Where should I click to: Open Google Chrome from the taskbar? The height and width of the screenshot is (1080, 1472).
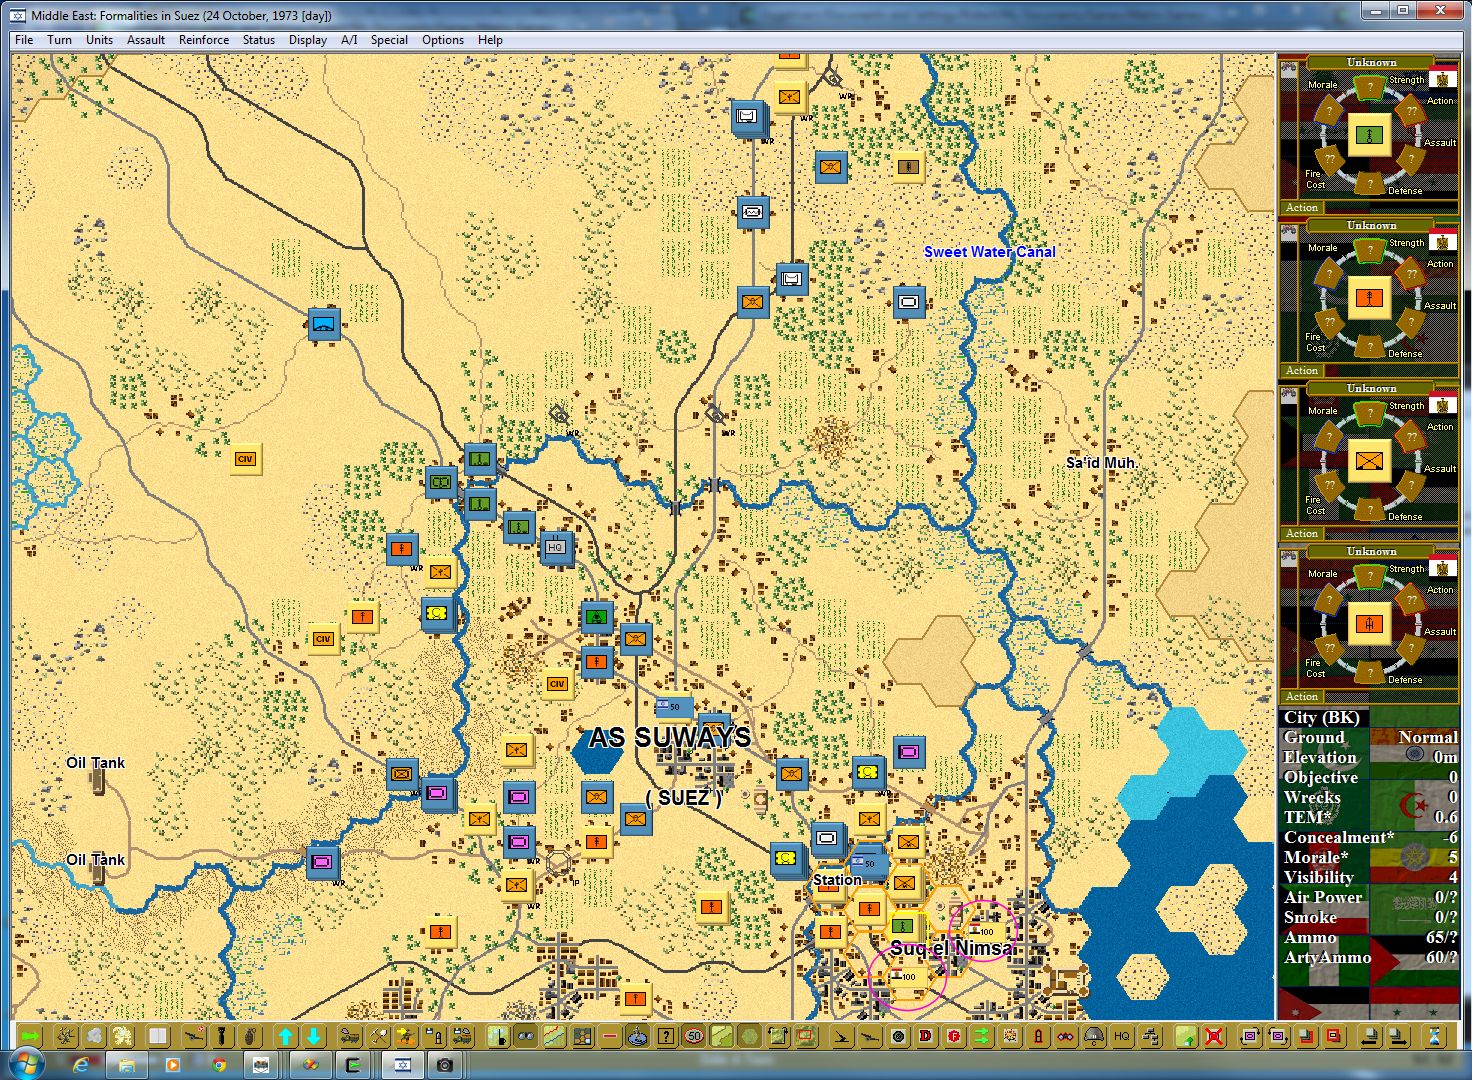tap(219, 1065)
